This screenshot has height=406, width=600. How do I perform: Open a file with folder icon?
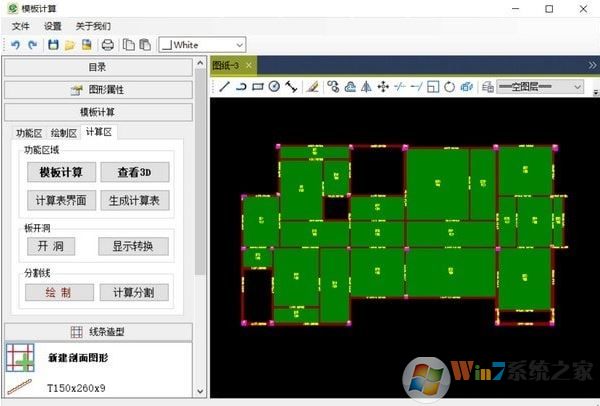tap(70, 45)
